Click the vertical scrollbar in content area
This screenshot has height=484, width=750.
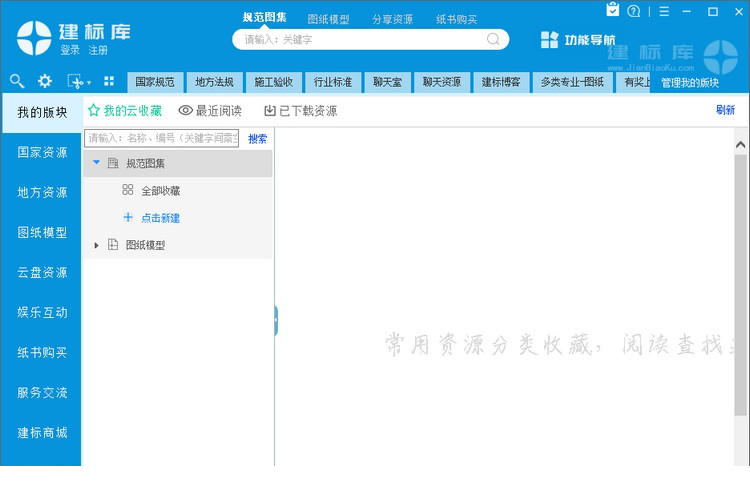(x=740, y=280)
